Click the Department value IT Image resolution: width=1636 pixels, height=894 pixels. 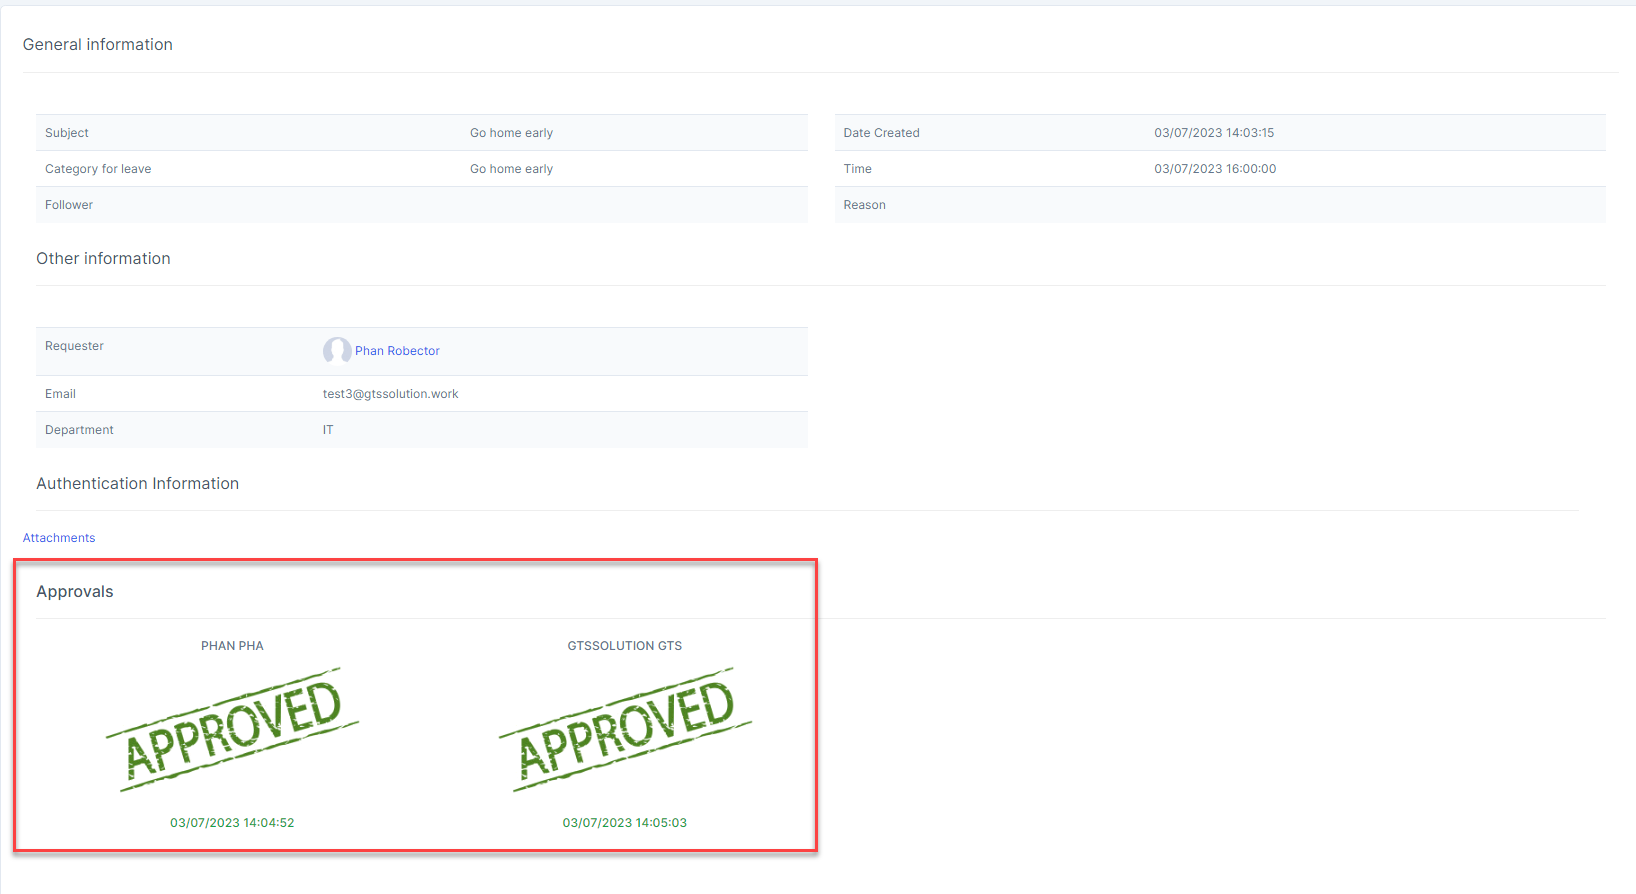328,430
